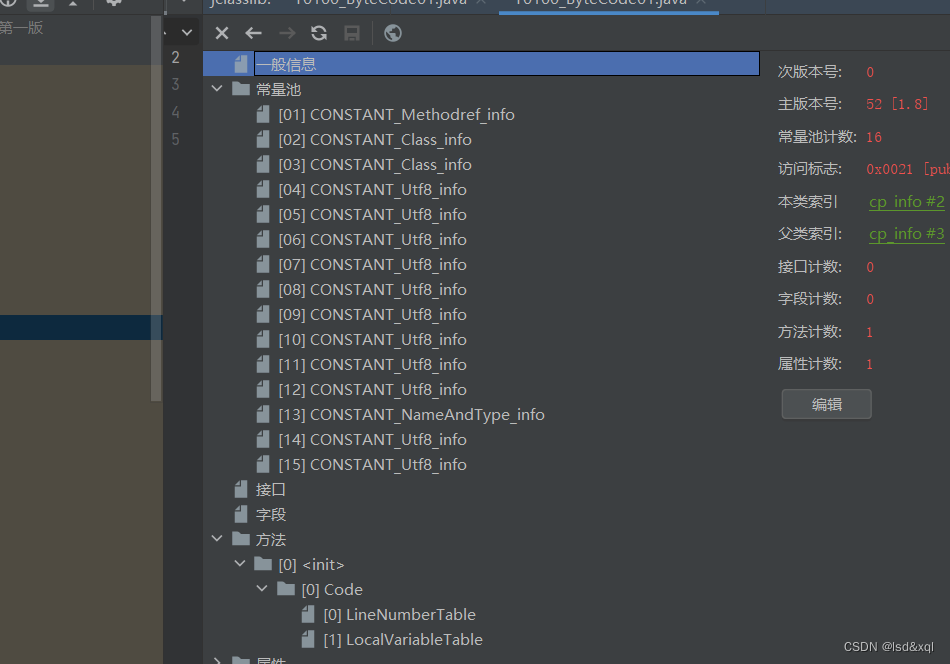Click the folder icon next to [0] Code
950x664 pixels.
(286, 589)
